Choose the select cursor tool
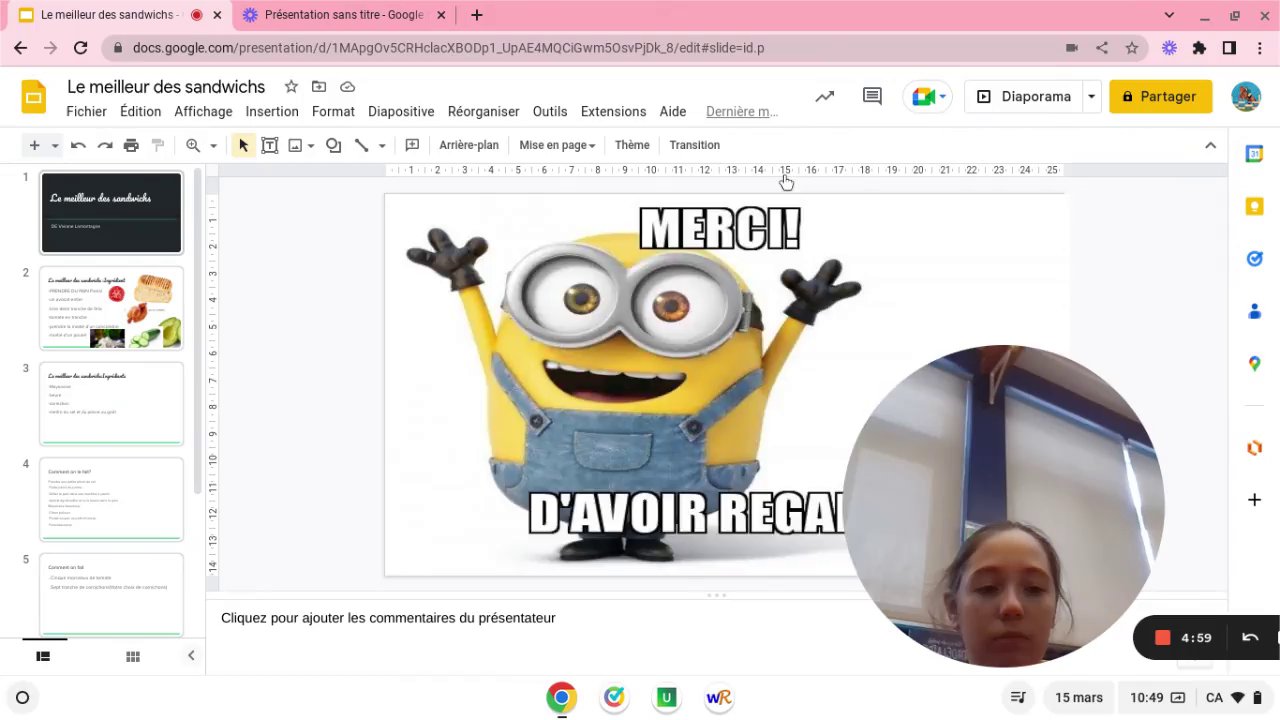Image resolution: width=1280 pixels, height=720 pixels. 243,145
